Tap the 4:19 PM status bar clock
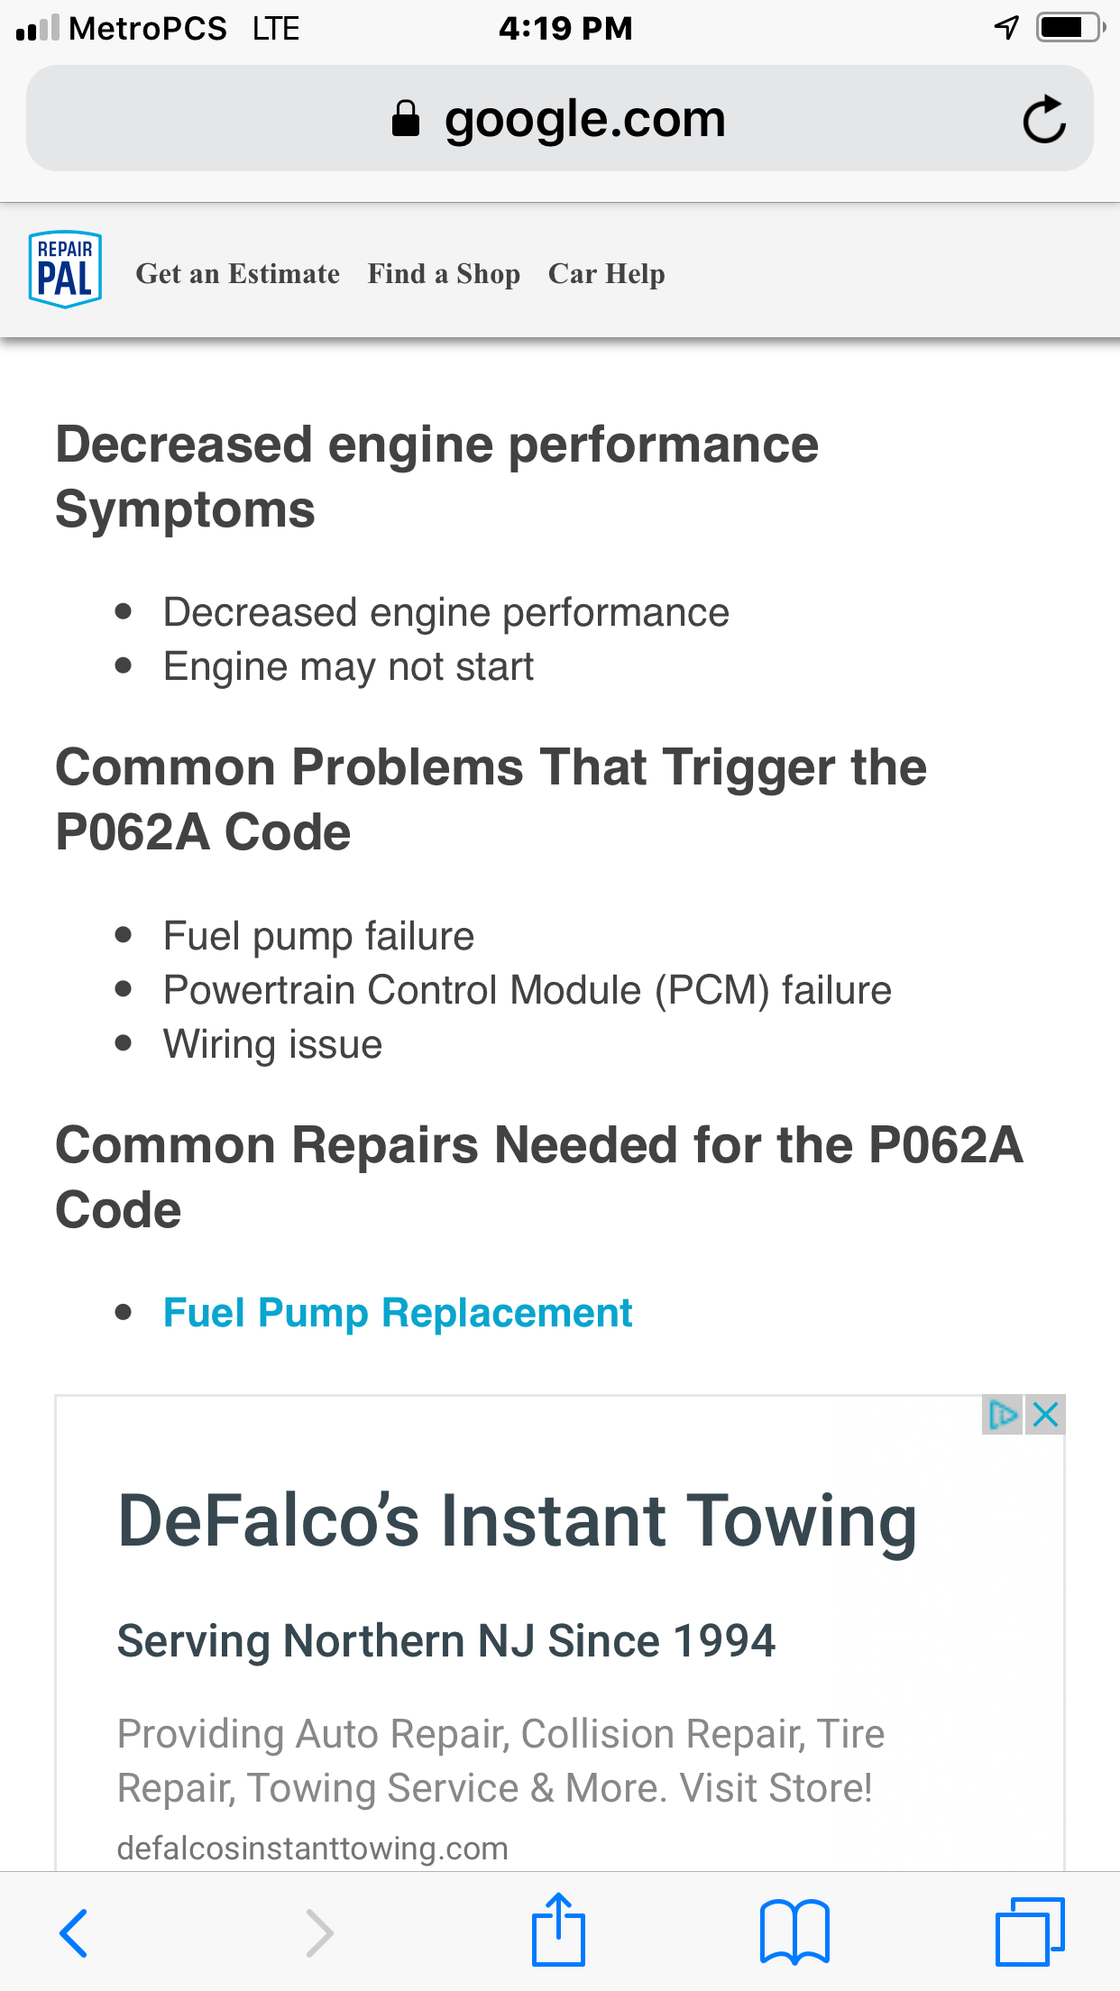 (565, 28)
